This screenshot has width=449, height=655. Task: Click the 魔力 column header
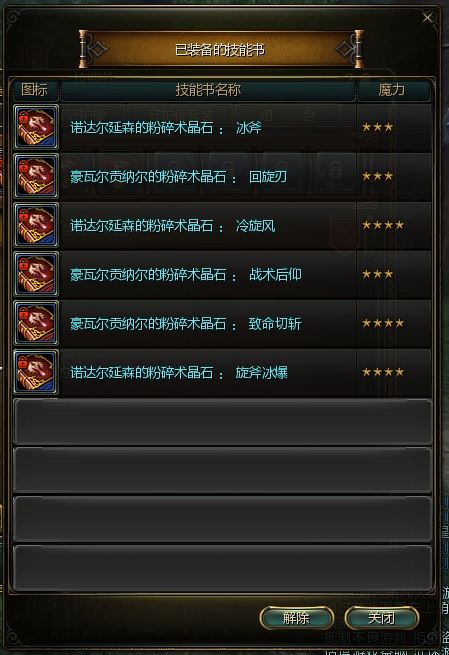point(393,90)
